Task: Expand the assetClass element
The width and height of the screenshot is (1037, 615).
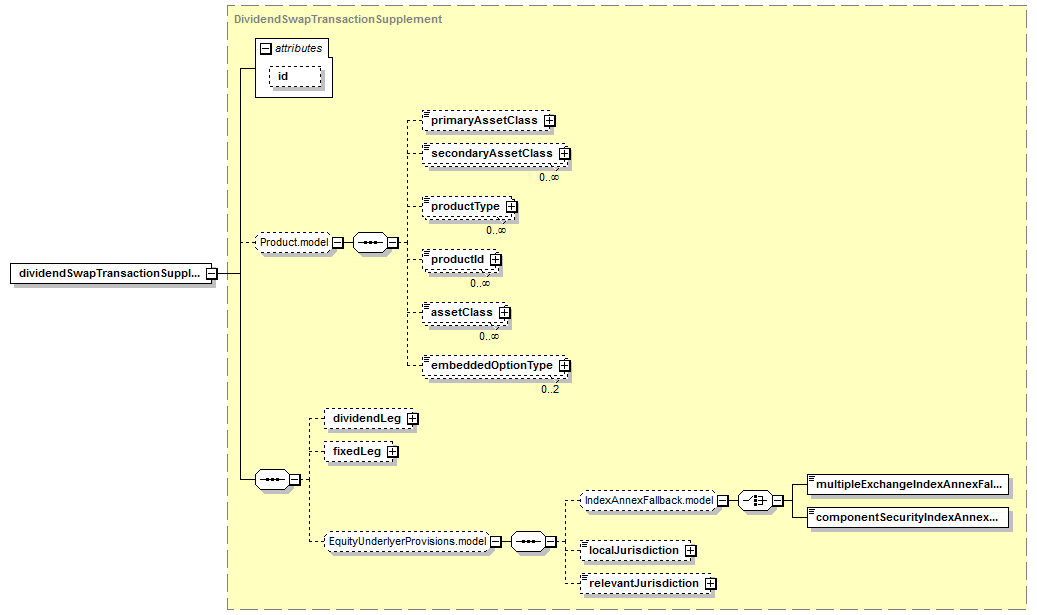Action: [505, 313]
